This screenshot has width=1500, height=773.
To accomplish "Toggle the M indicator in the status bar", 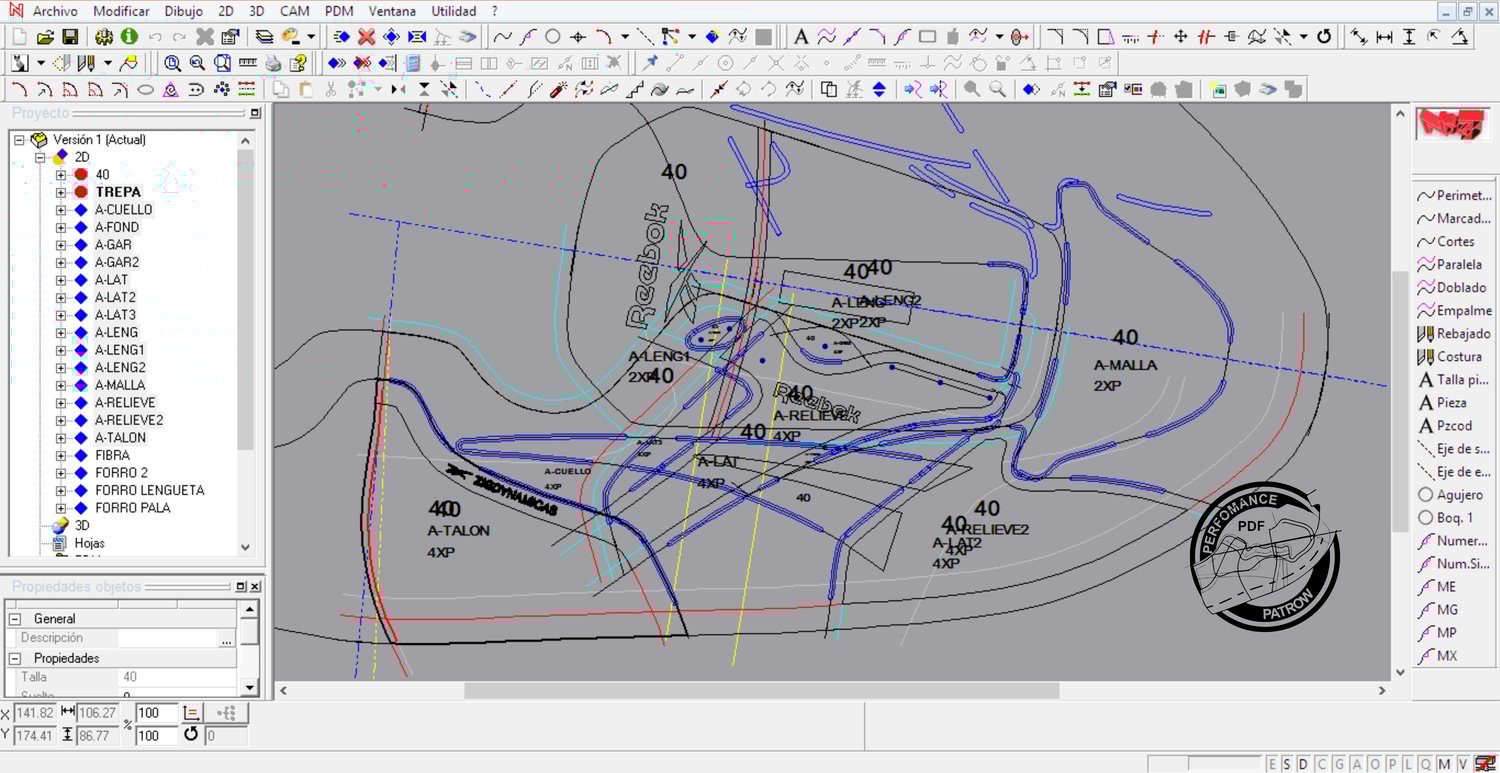I will 1443,764.
